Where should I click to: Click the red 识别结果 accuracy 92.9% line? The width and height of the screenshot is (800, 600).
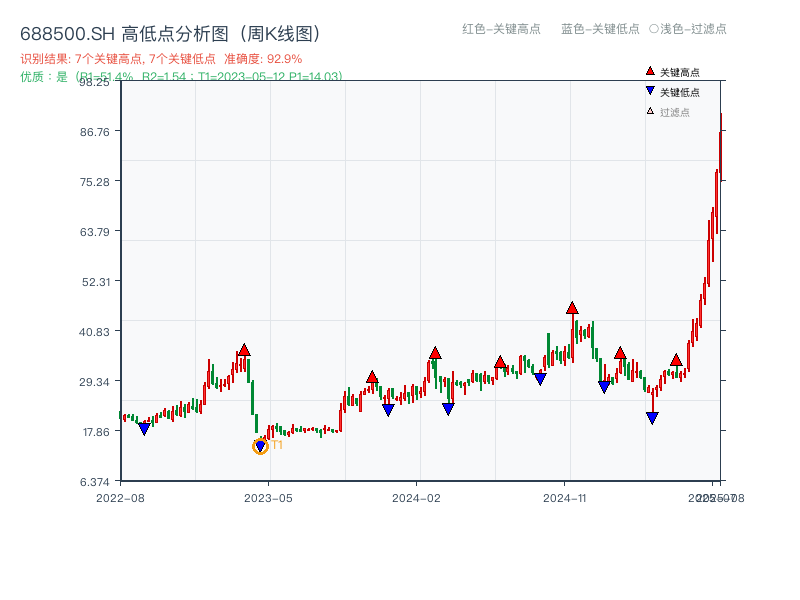(x=161, y=59)
